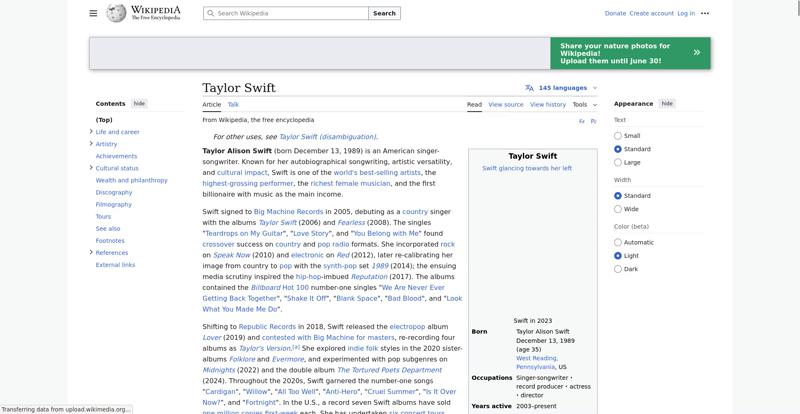
Task: Open the Republic Records link
Action: pyautogui.click(x=267, y=327)
